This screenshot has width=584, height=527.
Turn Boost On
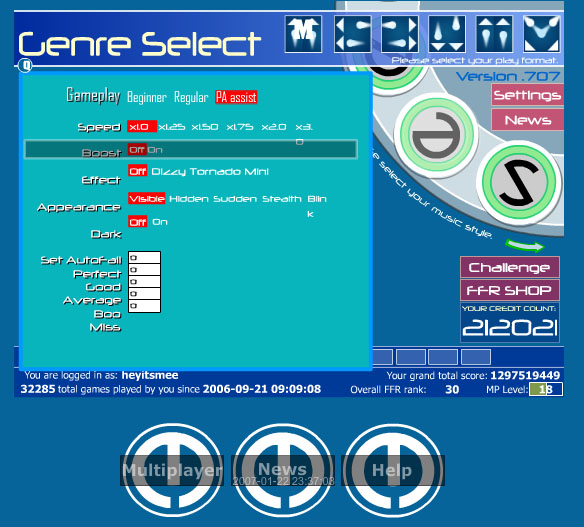pyautogui.click(x=155, y=150)
